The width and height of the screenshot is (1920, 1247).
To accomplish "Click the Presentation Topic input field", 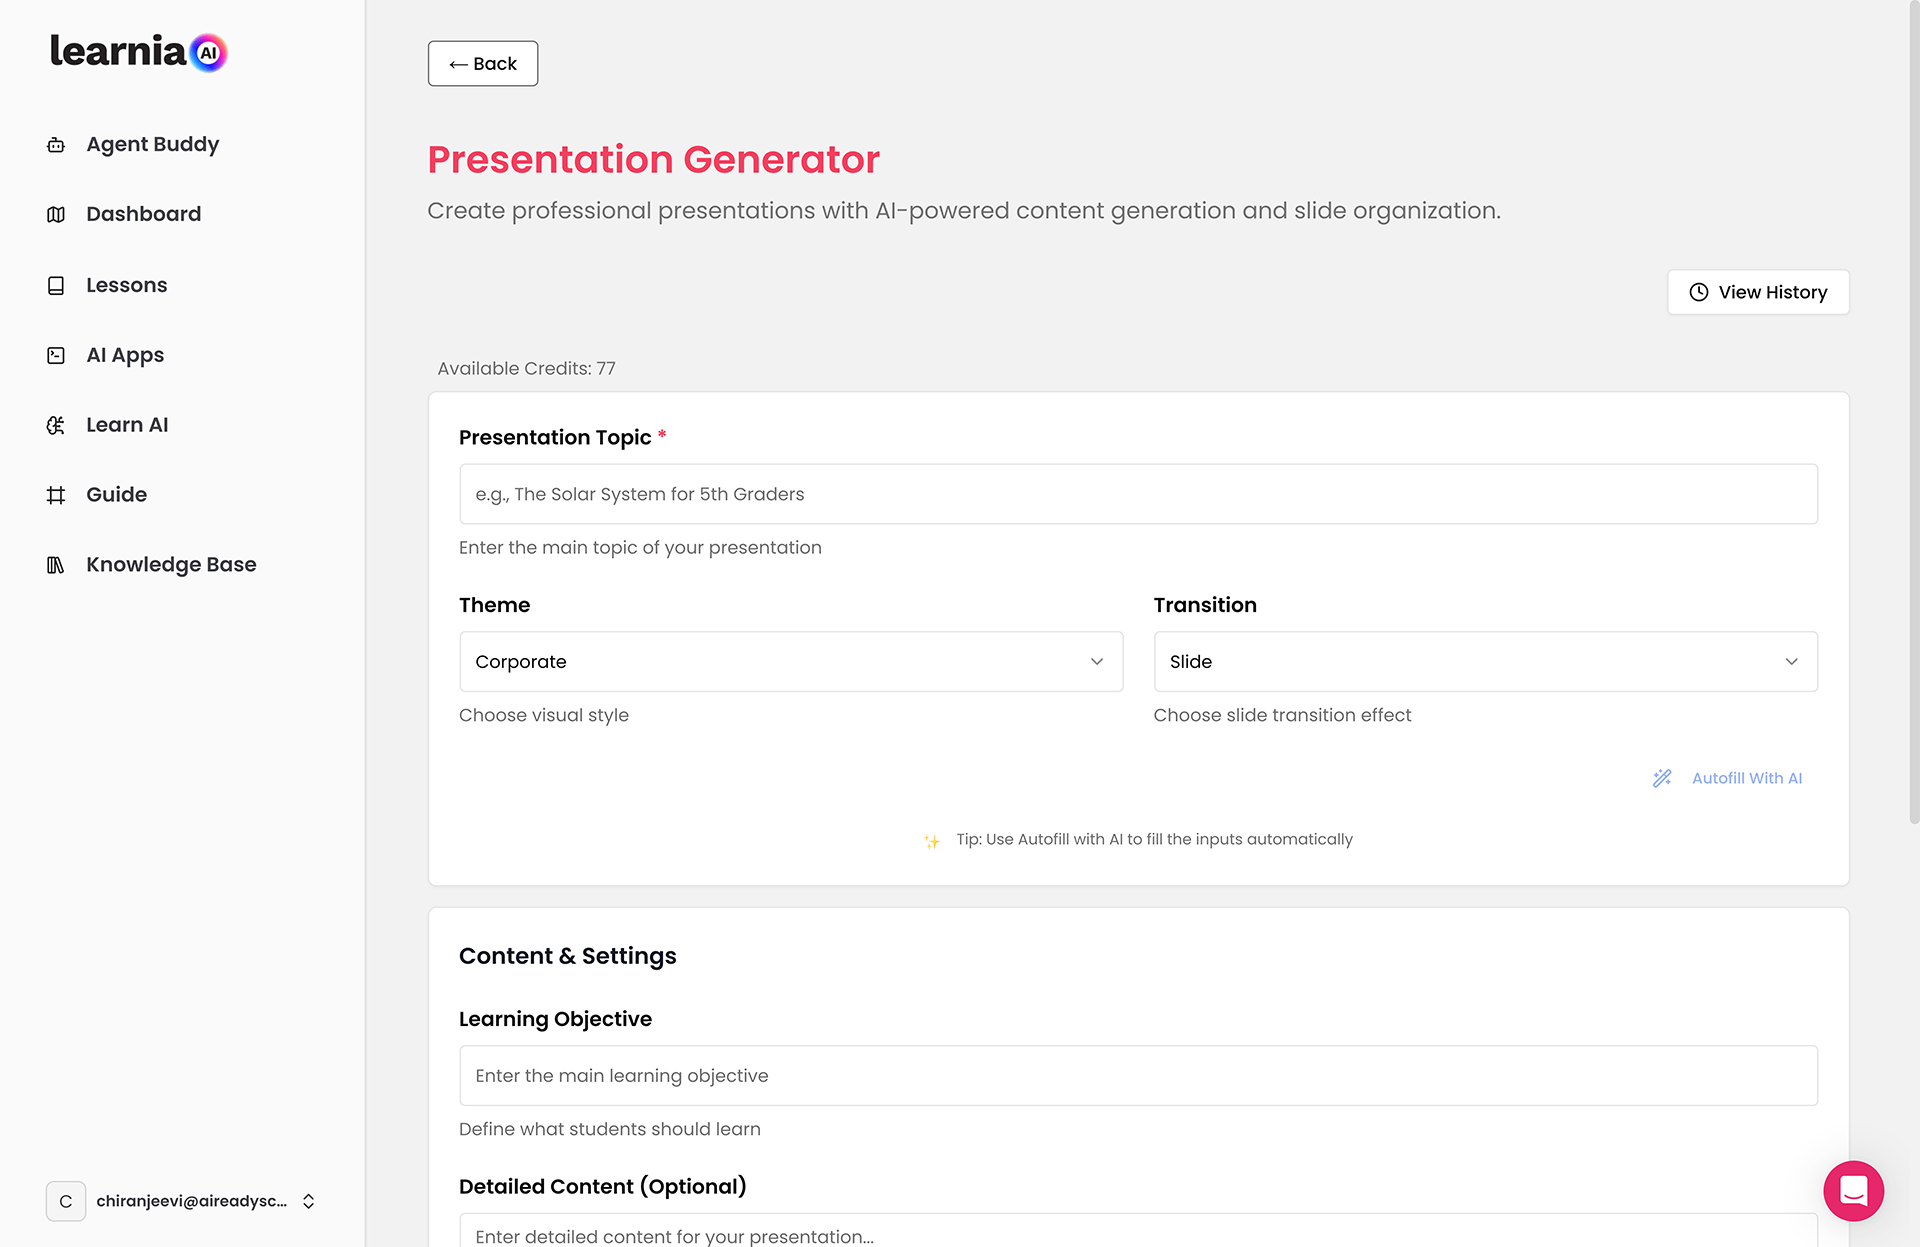I will 1138,494.
